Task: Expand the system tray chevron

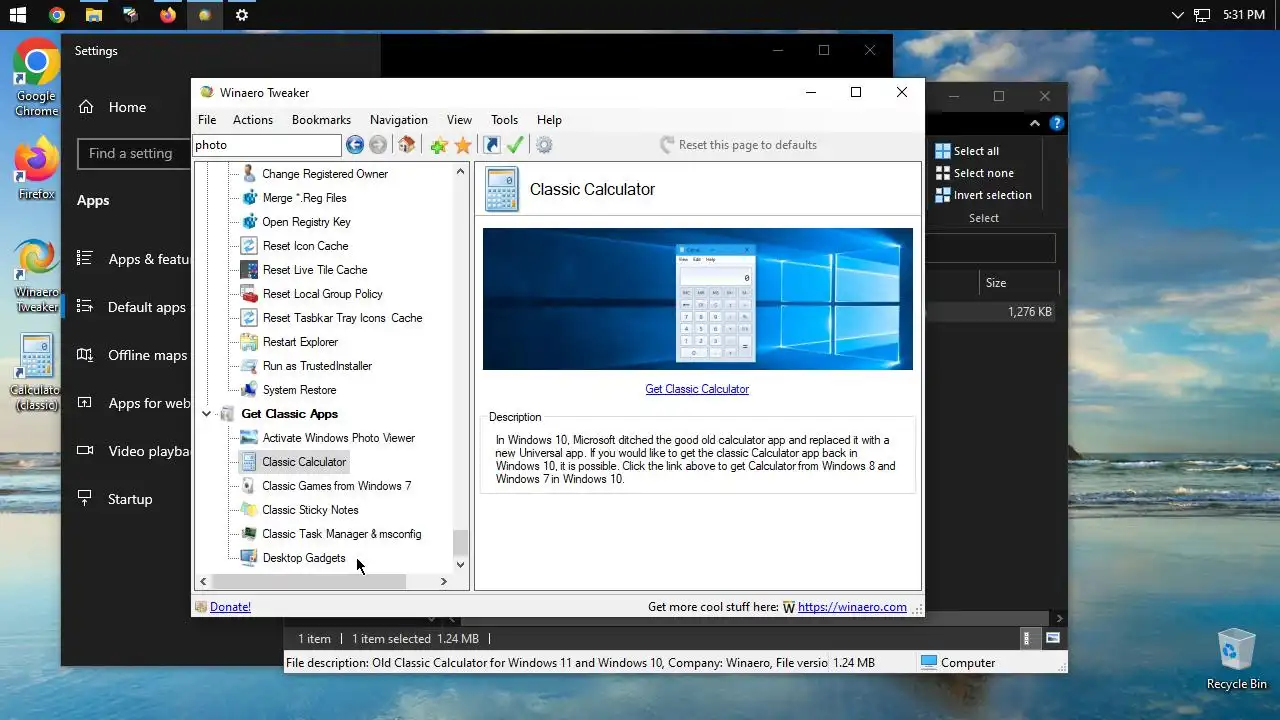Action: pos(1177,15)
